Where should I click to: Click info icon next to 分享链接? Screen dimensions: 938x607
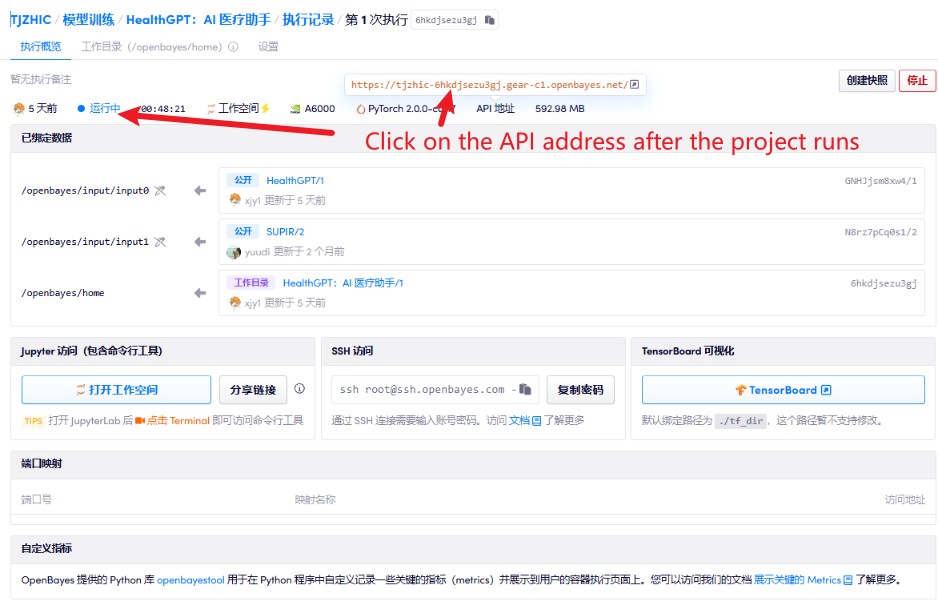(x=299, y=389)
